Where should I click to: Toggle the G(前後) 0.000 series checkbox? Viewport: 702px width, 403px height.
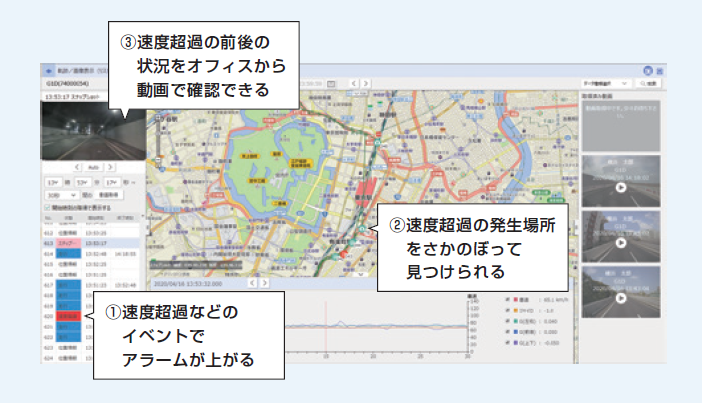[507, 332]
